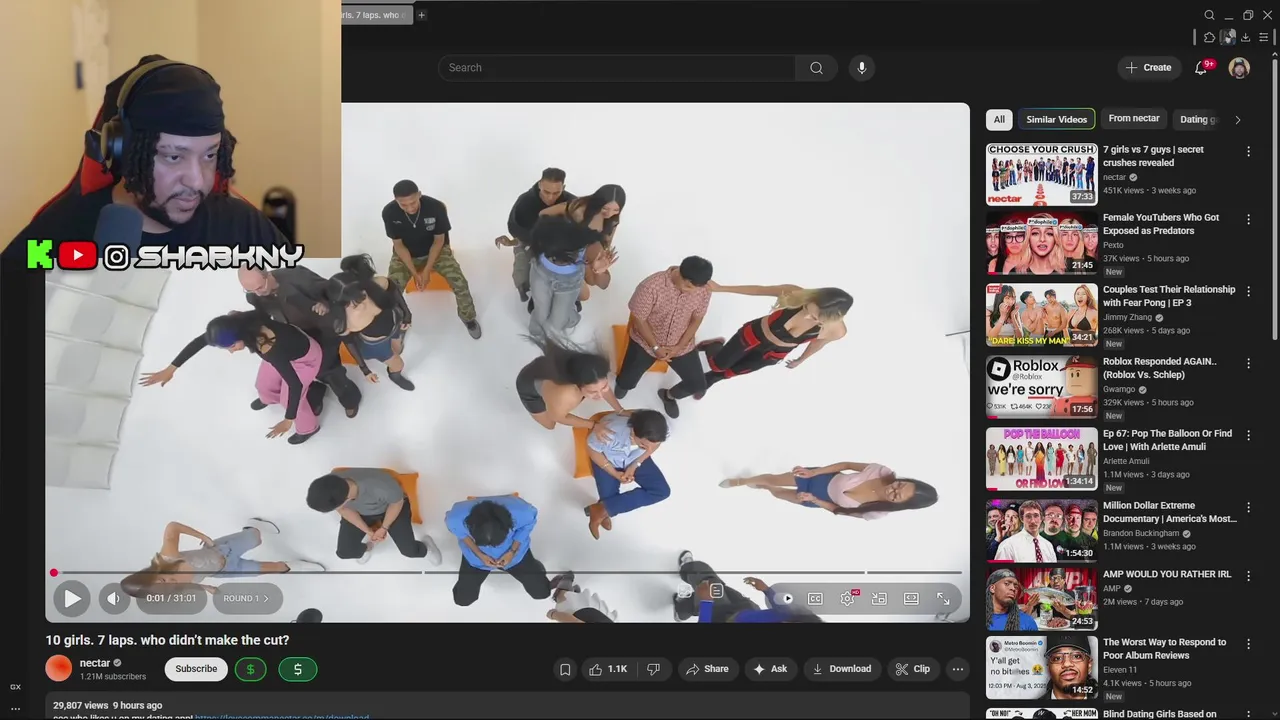This screenshot has height=720, width=1280.
Task: Open options menu for Couples Test video
Action: pos(1248,291)
